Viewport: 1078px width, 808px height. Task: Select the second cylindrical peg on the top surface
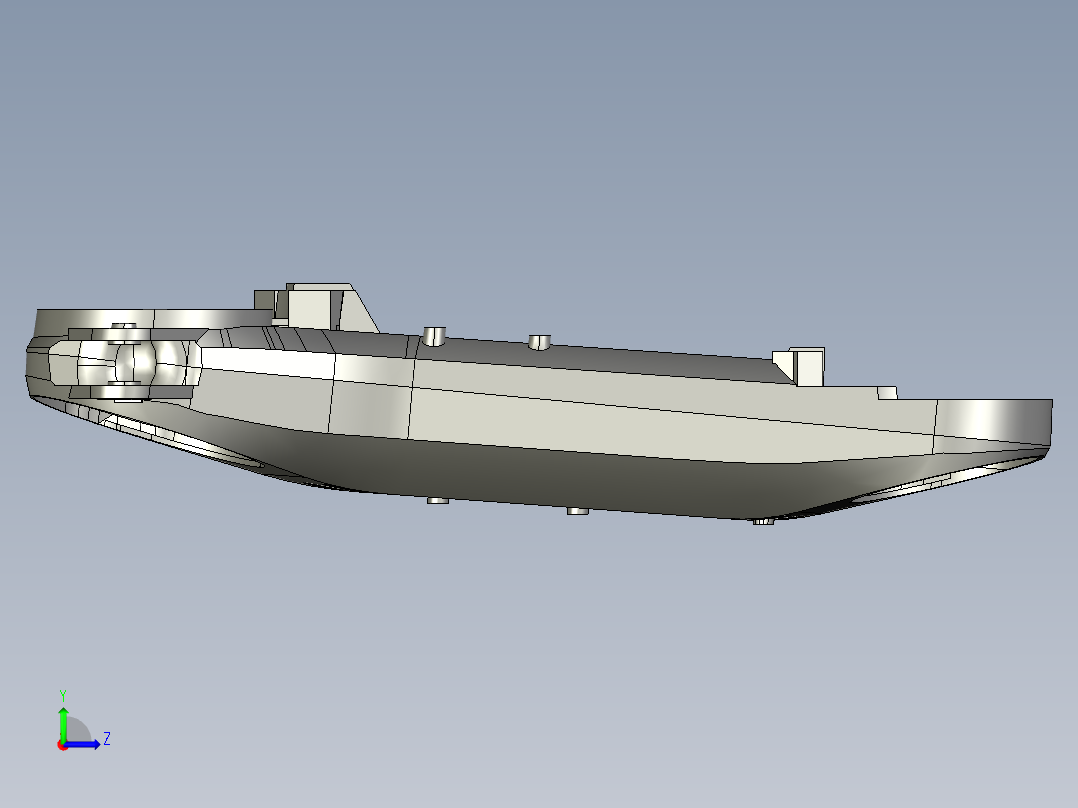pyautogui.click(x=540, y=342)
